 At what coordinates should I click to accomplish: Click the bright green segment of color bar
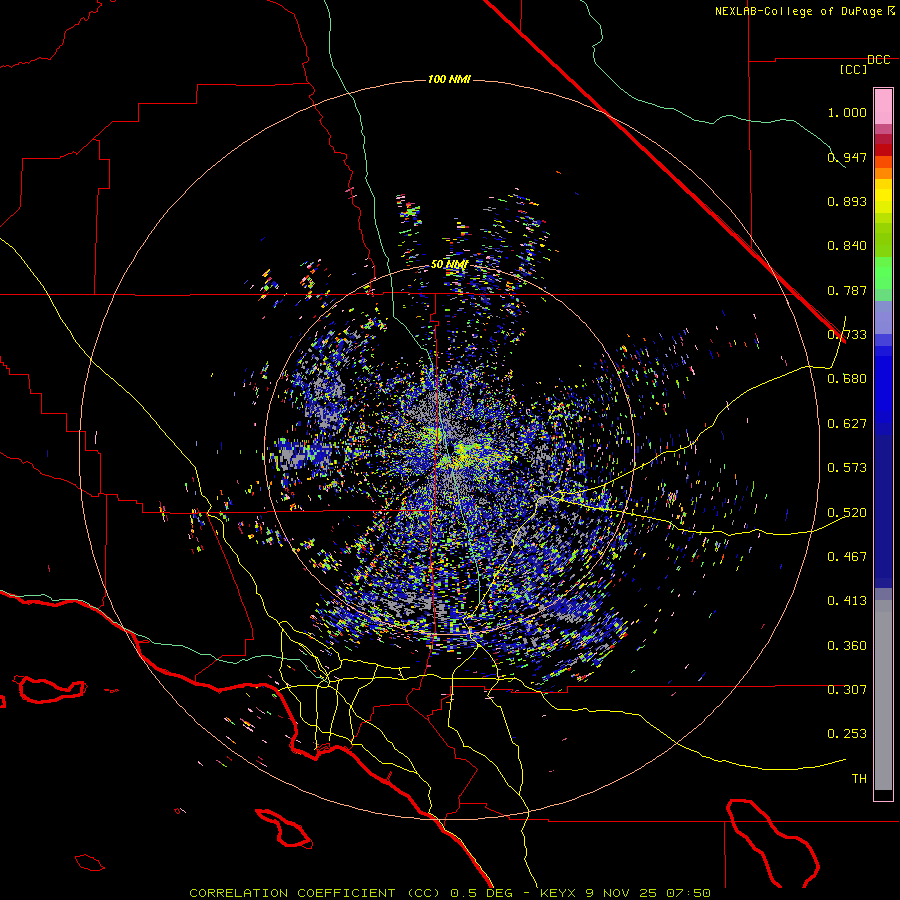click(883, 272)
